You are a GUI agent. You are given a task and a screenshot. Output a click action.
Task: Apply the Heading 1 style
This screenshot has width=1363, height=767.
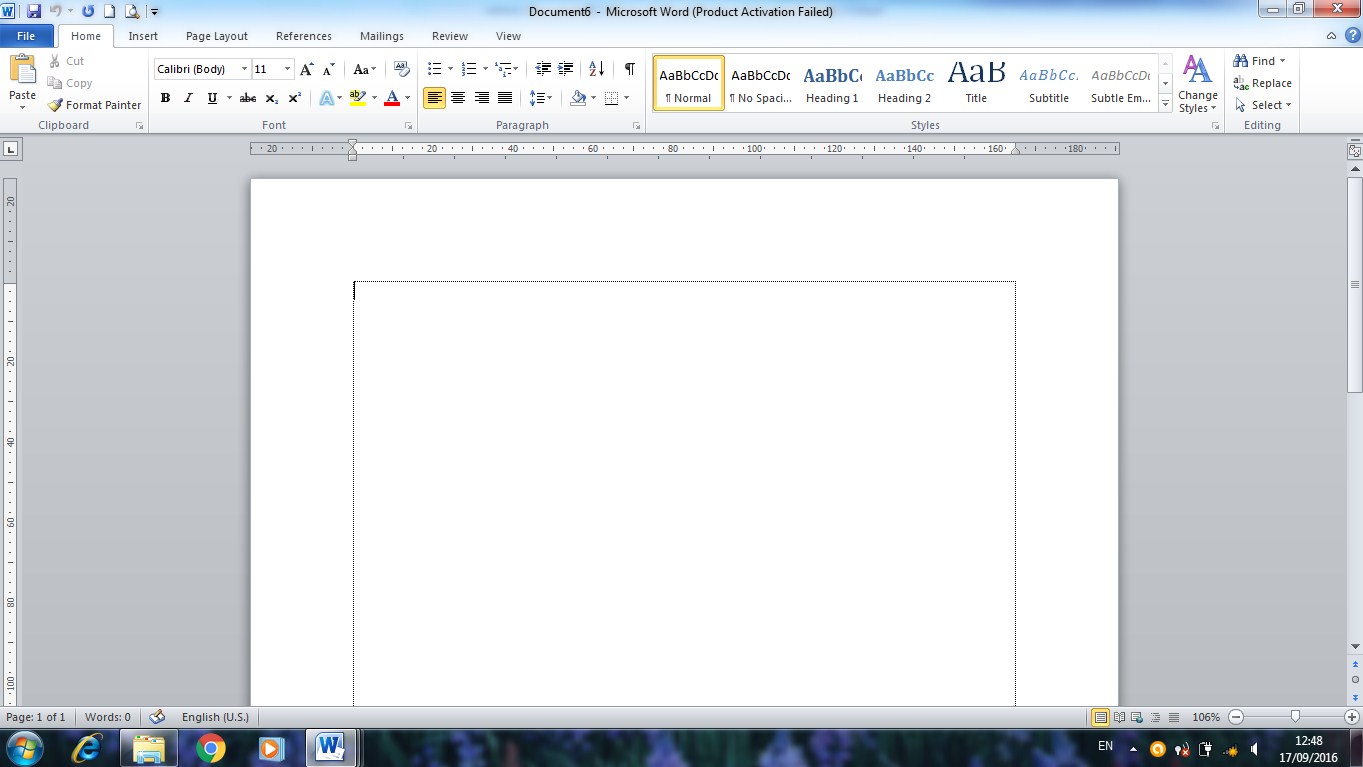click(832, 83)
